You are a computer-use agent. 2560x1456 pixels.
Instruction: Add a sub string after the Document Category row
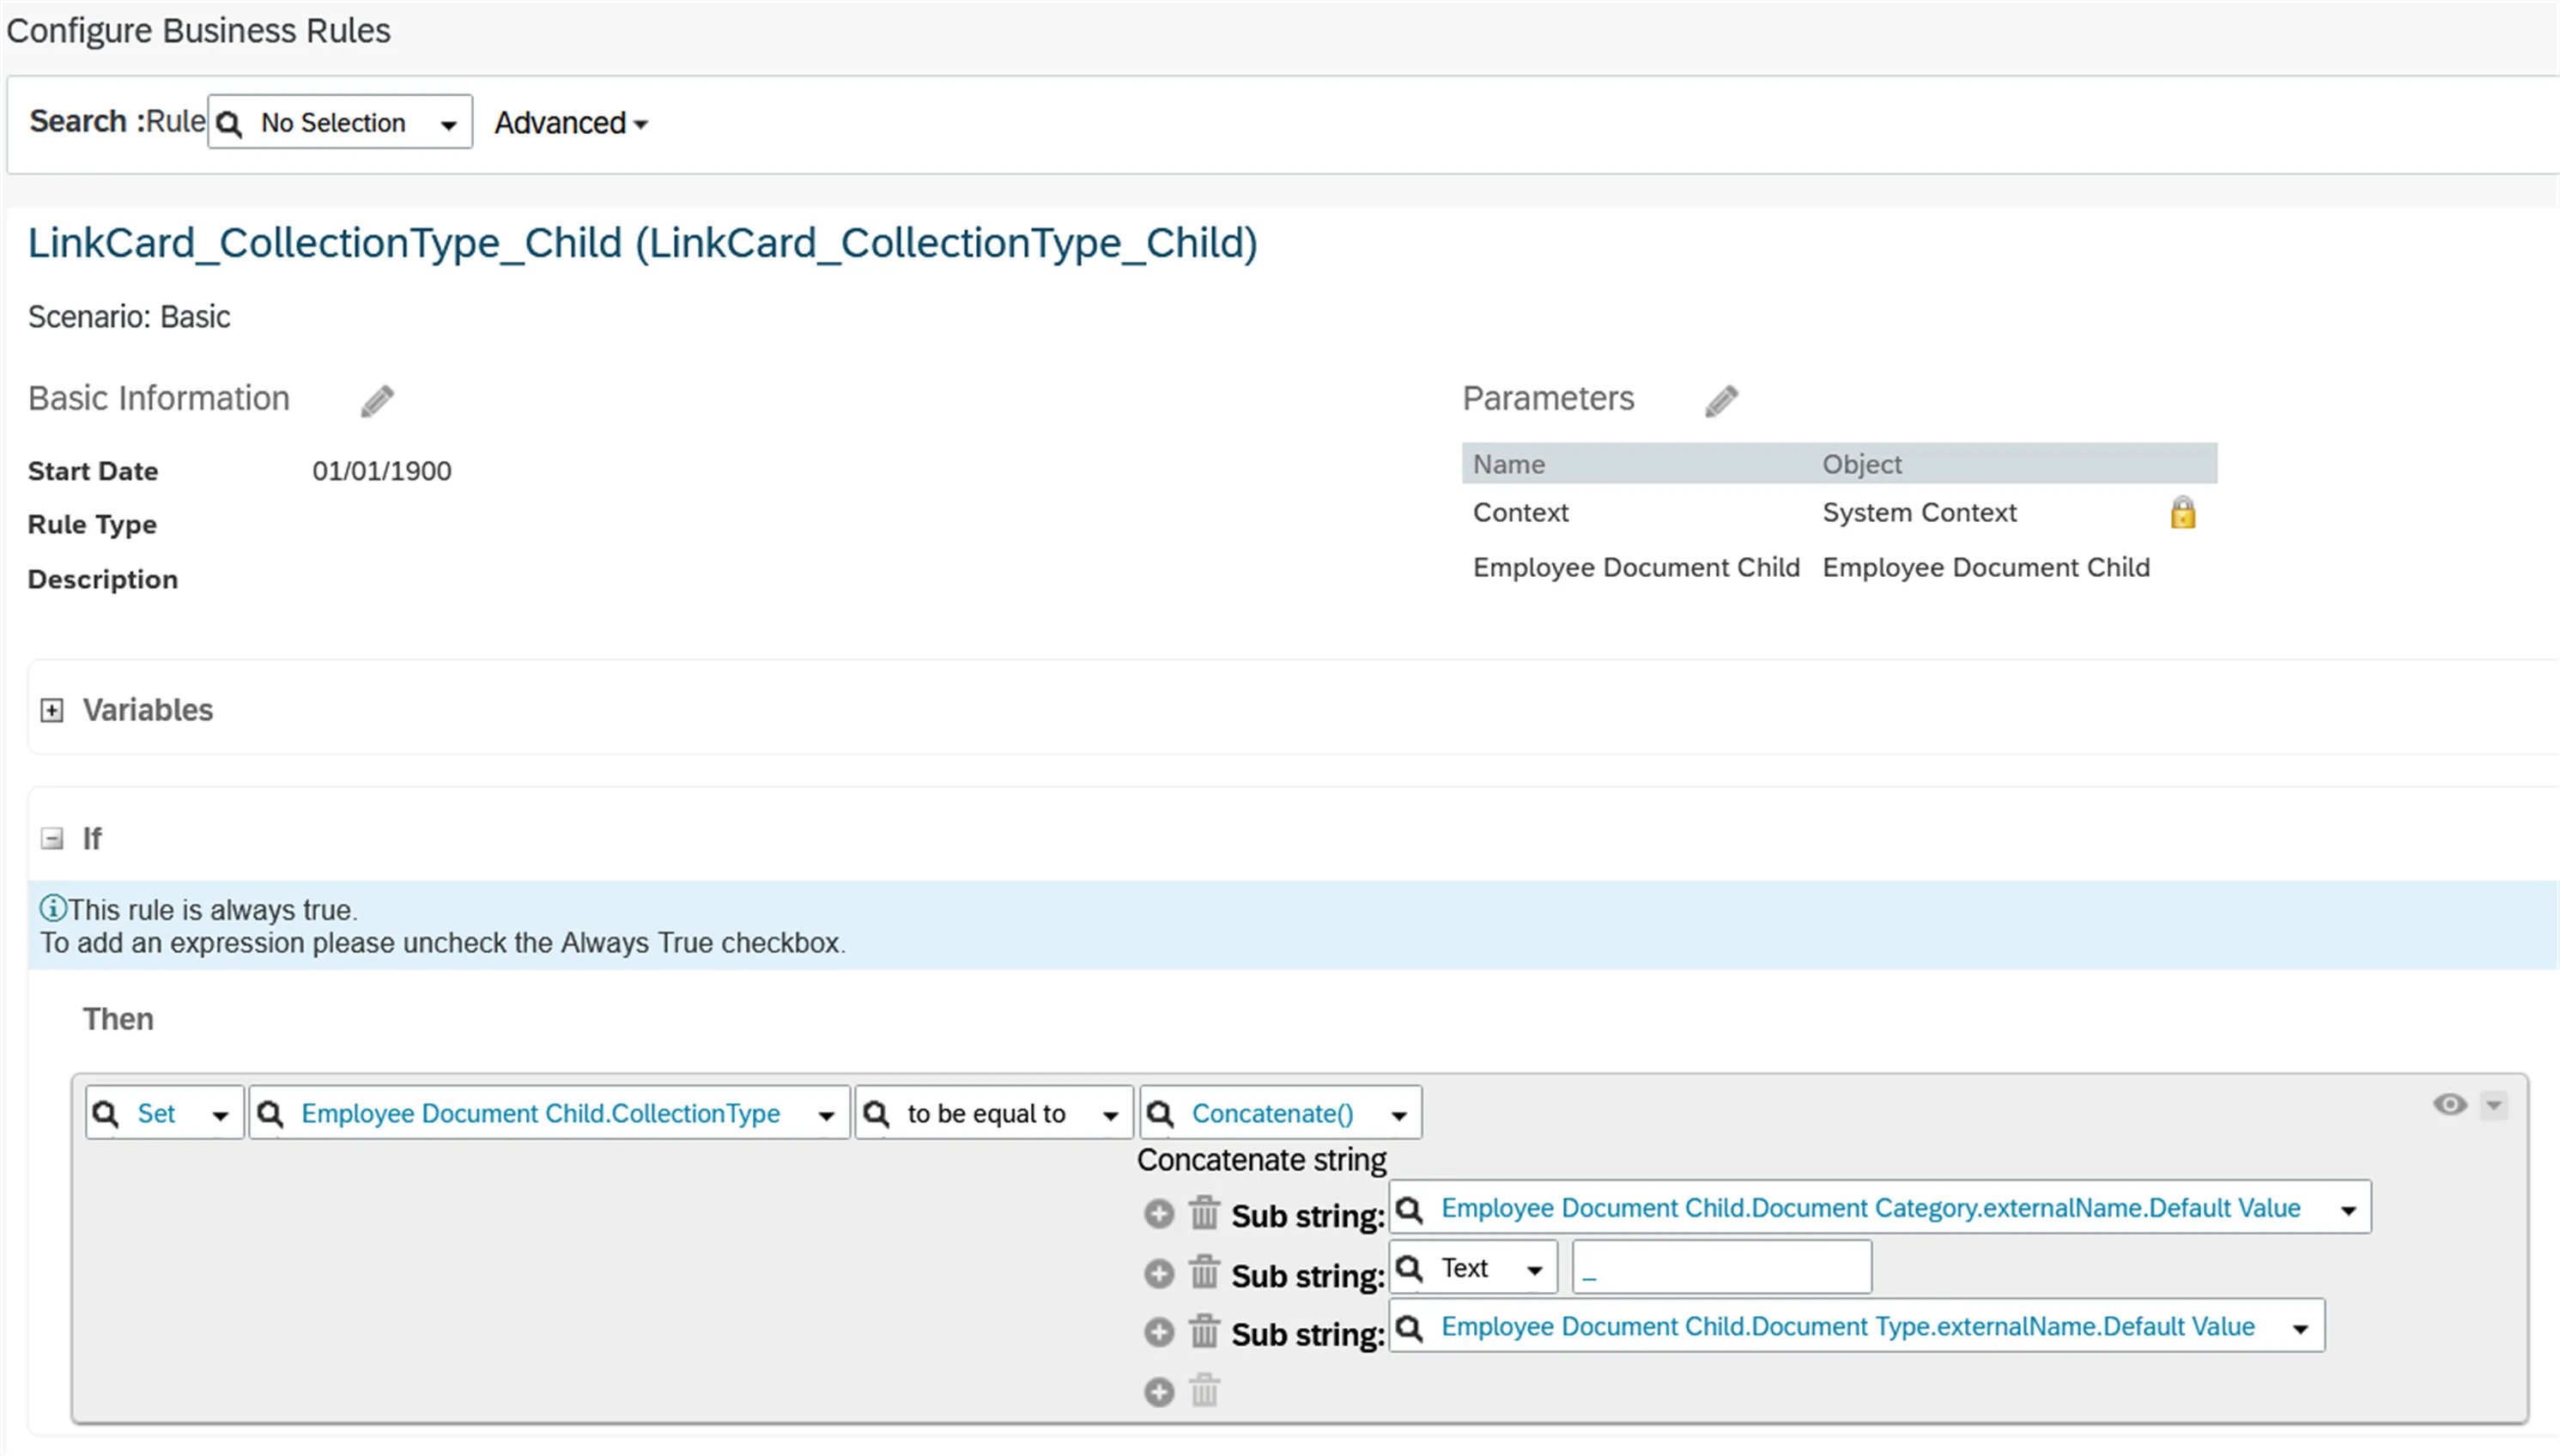click(1158, 1214)
